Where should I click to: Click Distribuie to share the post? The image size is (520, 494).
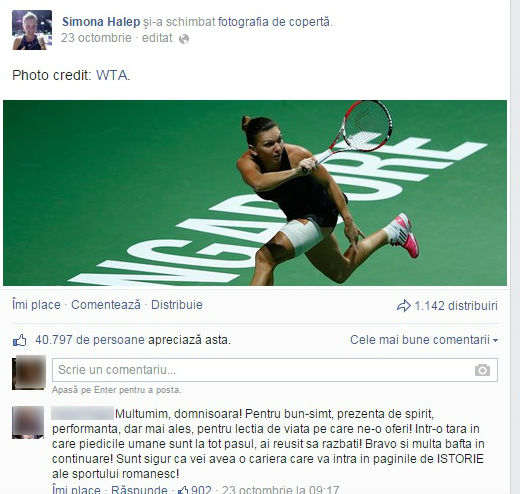click(177, 305)
